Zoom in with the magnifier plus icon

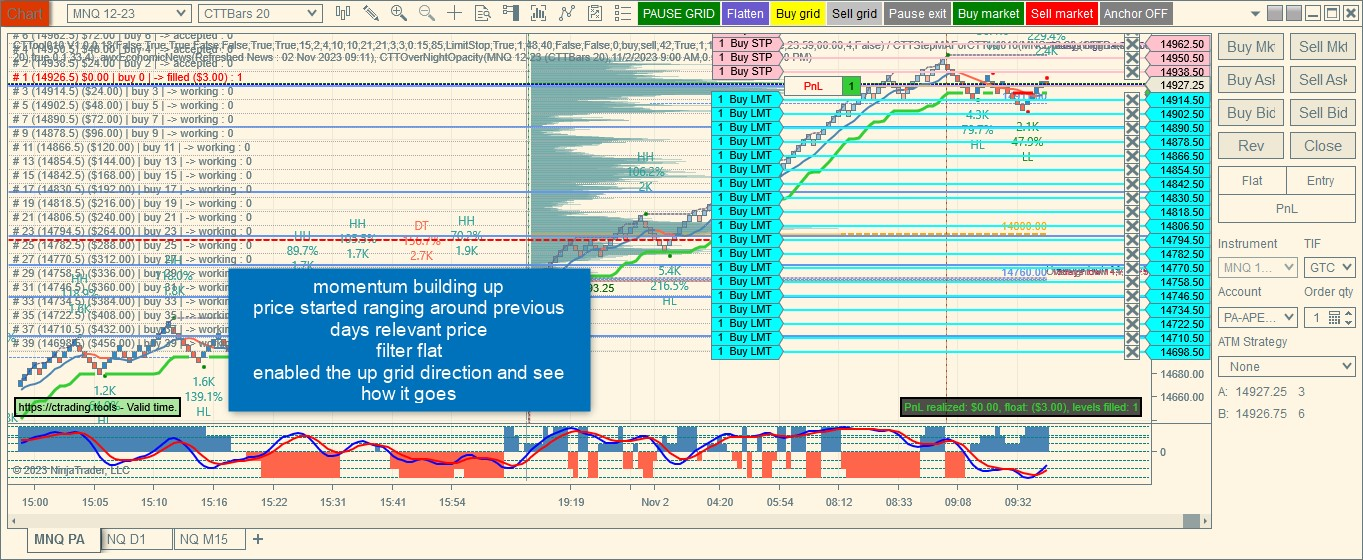click(399, 13)
